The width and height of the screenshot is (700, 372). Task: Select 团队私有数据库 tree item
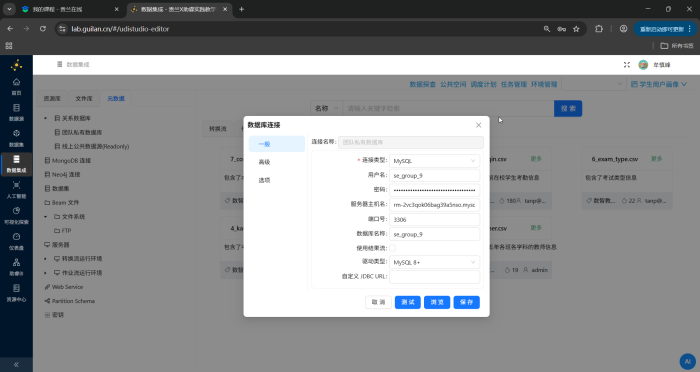point(78,132)
